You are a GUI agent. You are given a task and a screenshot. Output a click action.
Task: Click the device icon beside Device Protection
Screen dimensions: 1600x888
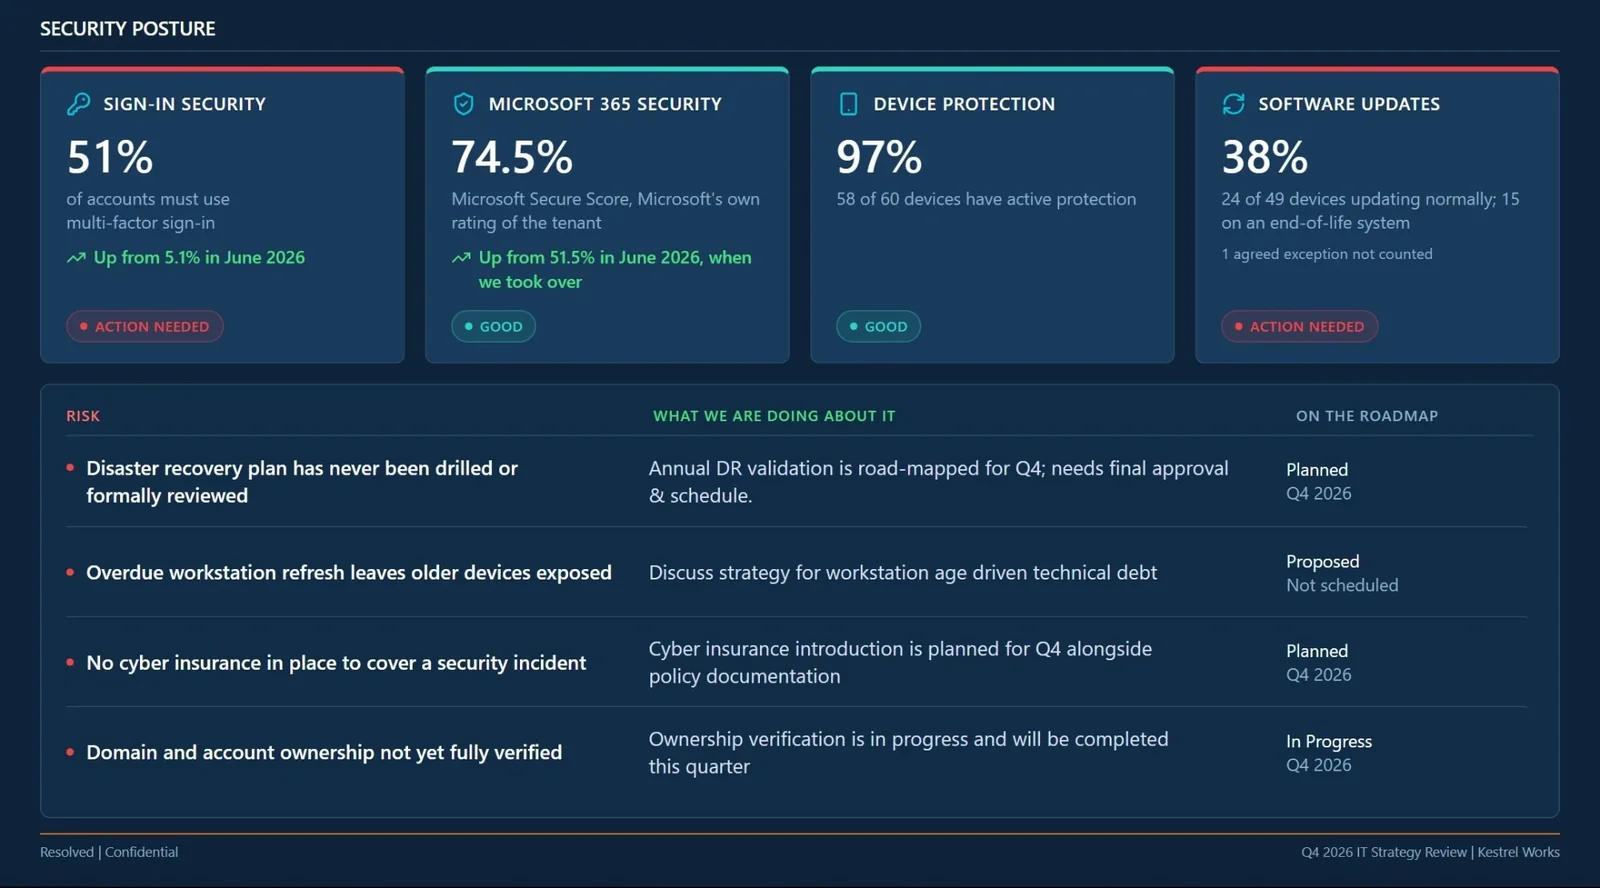click(848, 104)
